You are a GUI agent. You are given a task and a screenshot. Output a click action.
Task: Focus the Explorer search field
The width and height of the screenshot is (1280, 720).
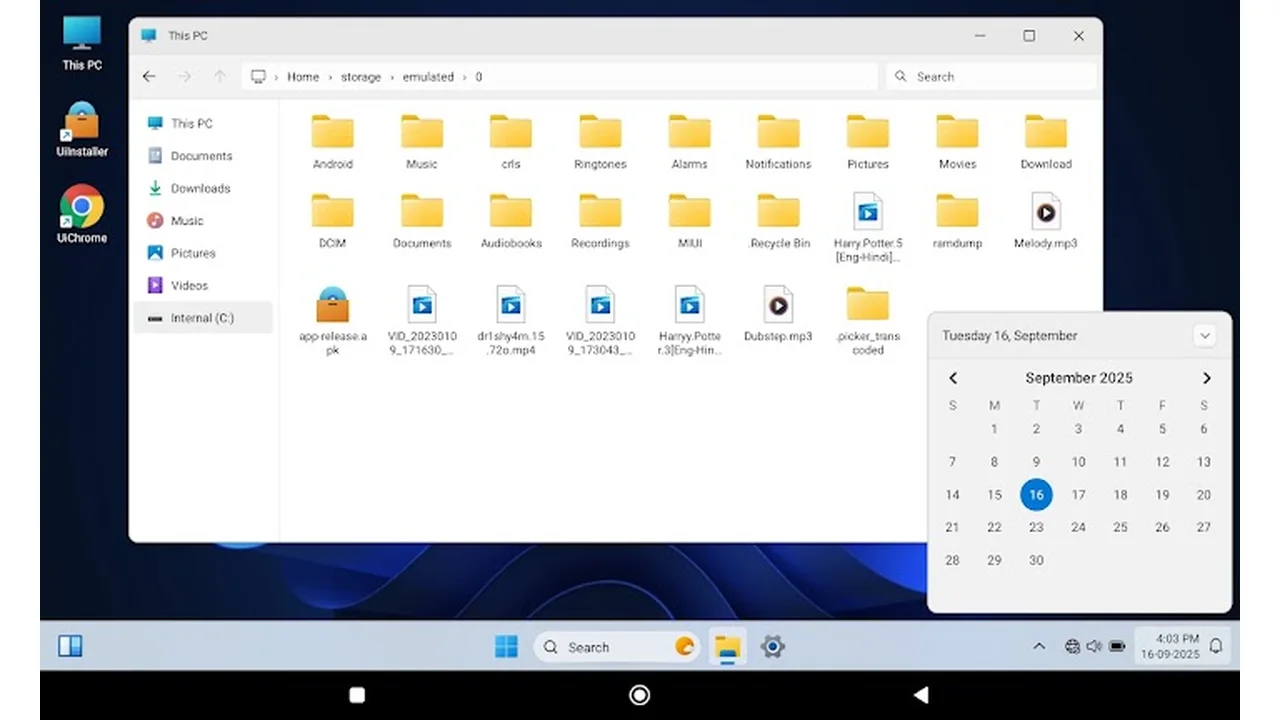[x=991, y=76]
